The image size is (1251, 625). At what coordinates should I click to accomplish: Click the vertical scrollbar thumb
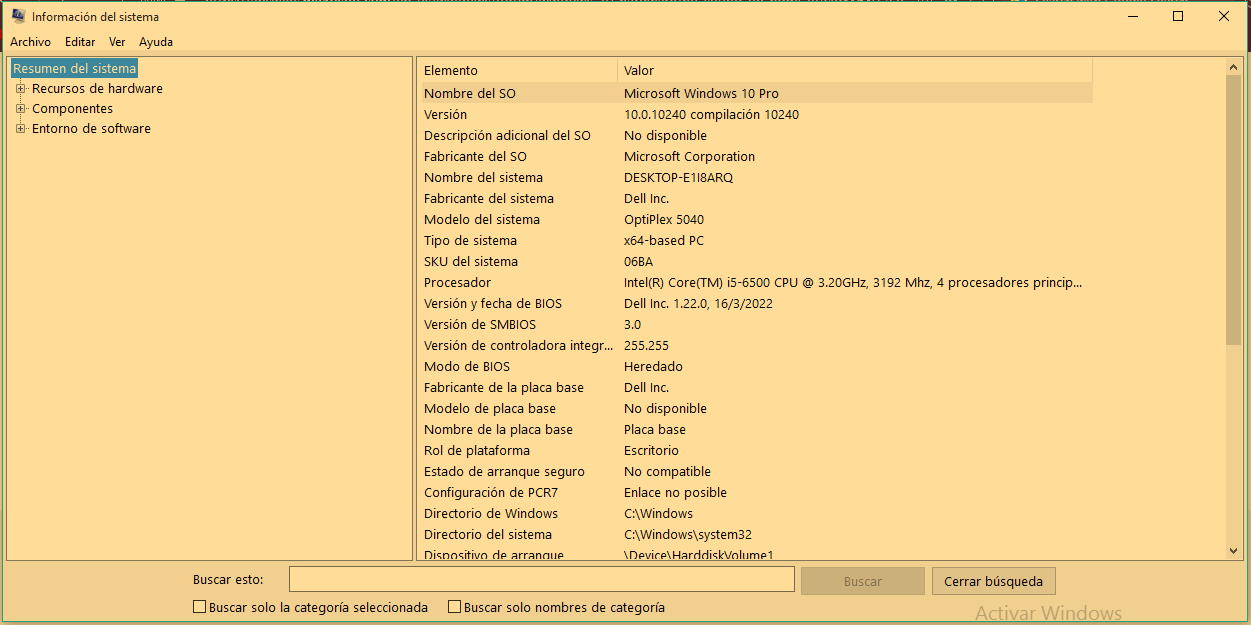tap(1233, 210)
